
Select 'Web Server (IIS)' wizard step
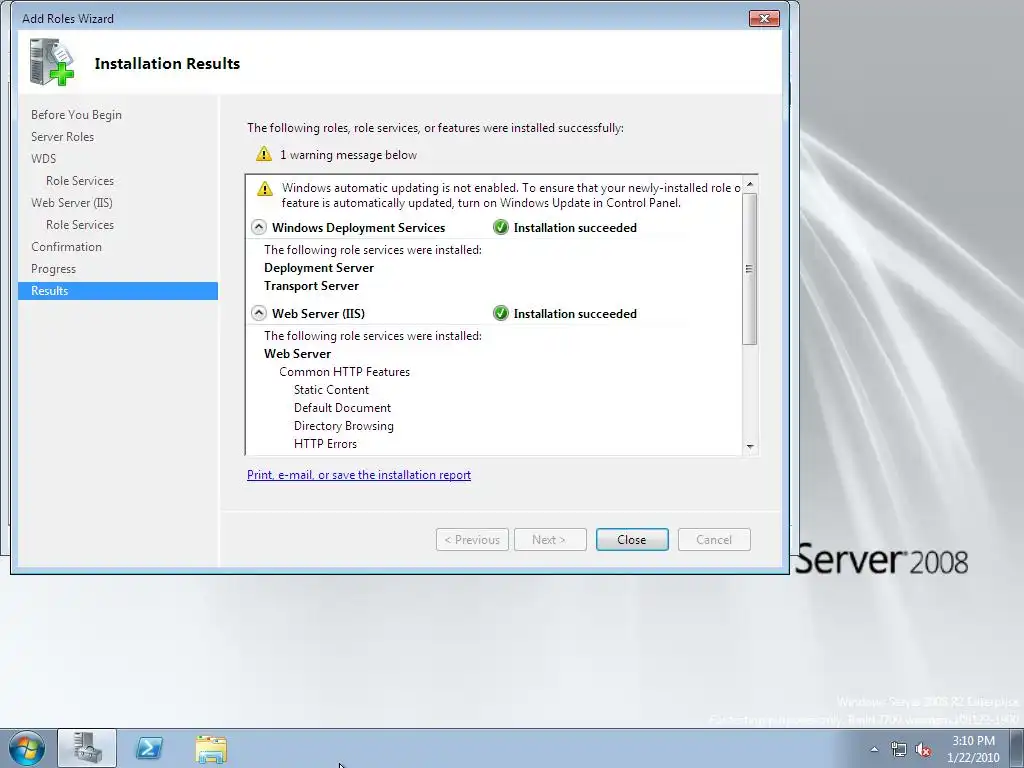click(x=72, y=203)
